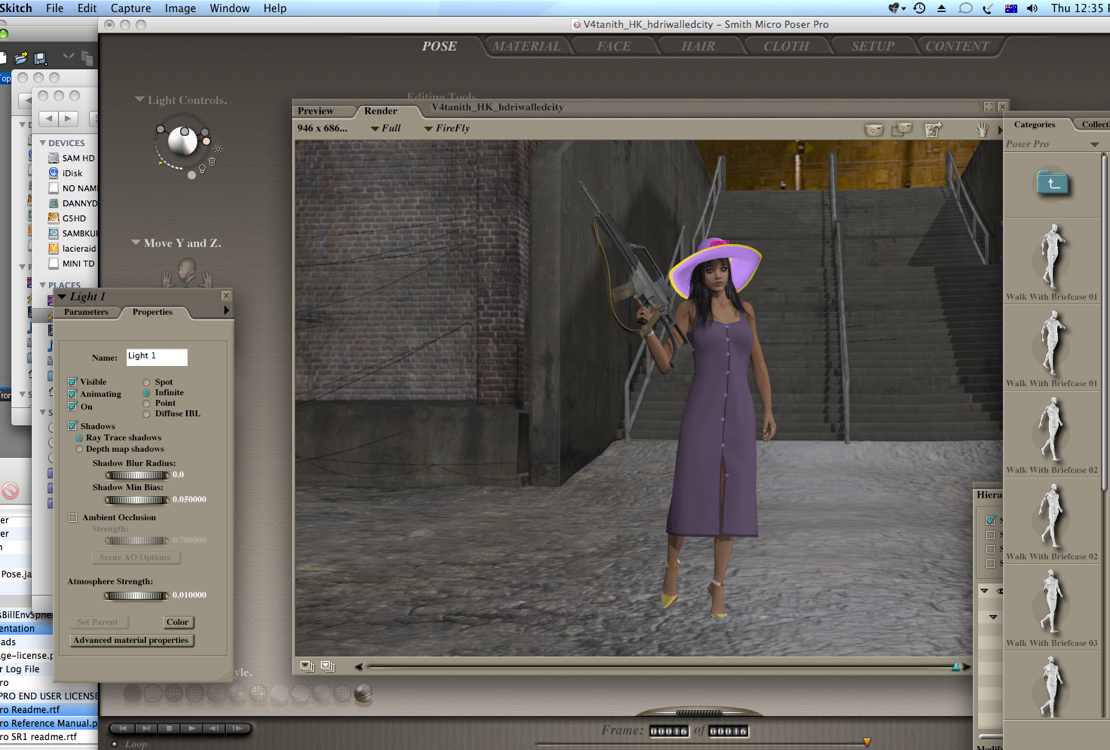Click the light control trackball sphere
Screen dimensions: 1110x750
click(182, 141)
